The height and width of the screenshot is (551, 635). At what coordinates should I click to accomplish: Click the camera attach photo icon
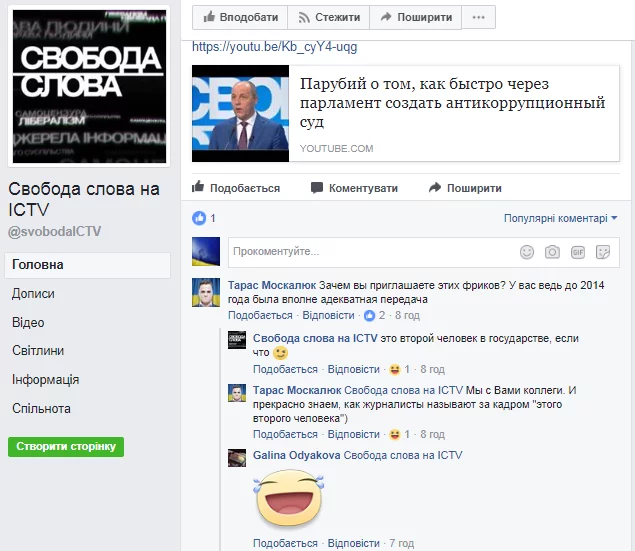pos(552,252)
